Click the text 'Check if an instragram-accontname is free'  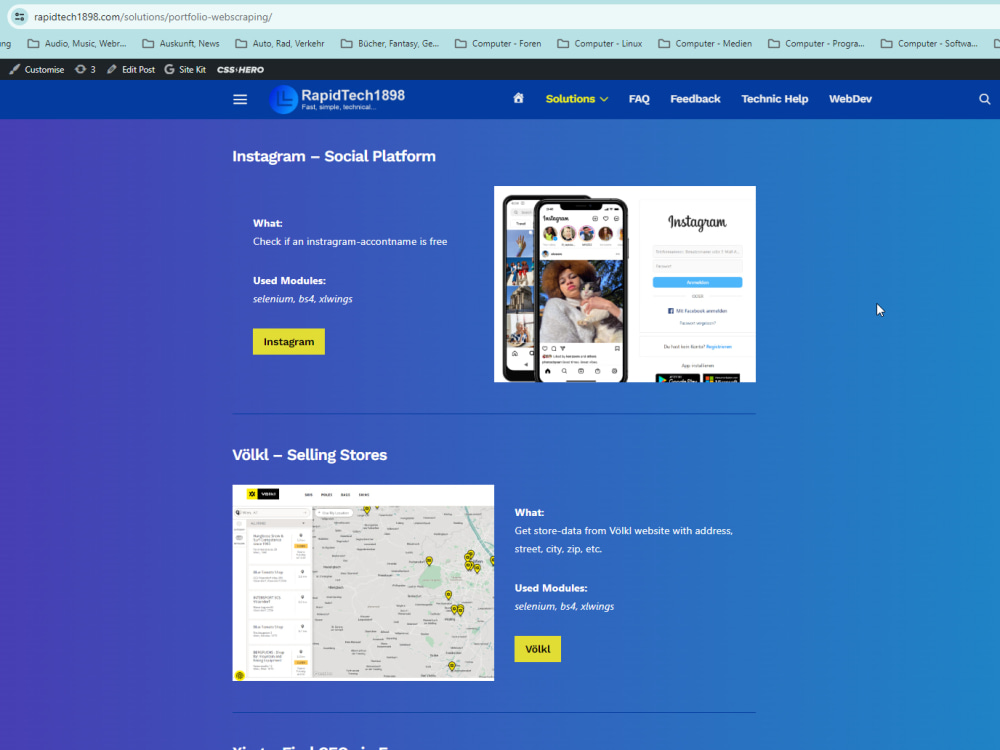[x=350, y=242]
